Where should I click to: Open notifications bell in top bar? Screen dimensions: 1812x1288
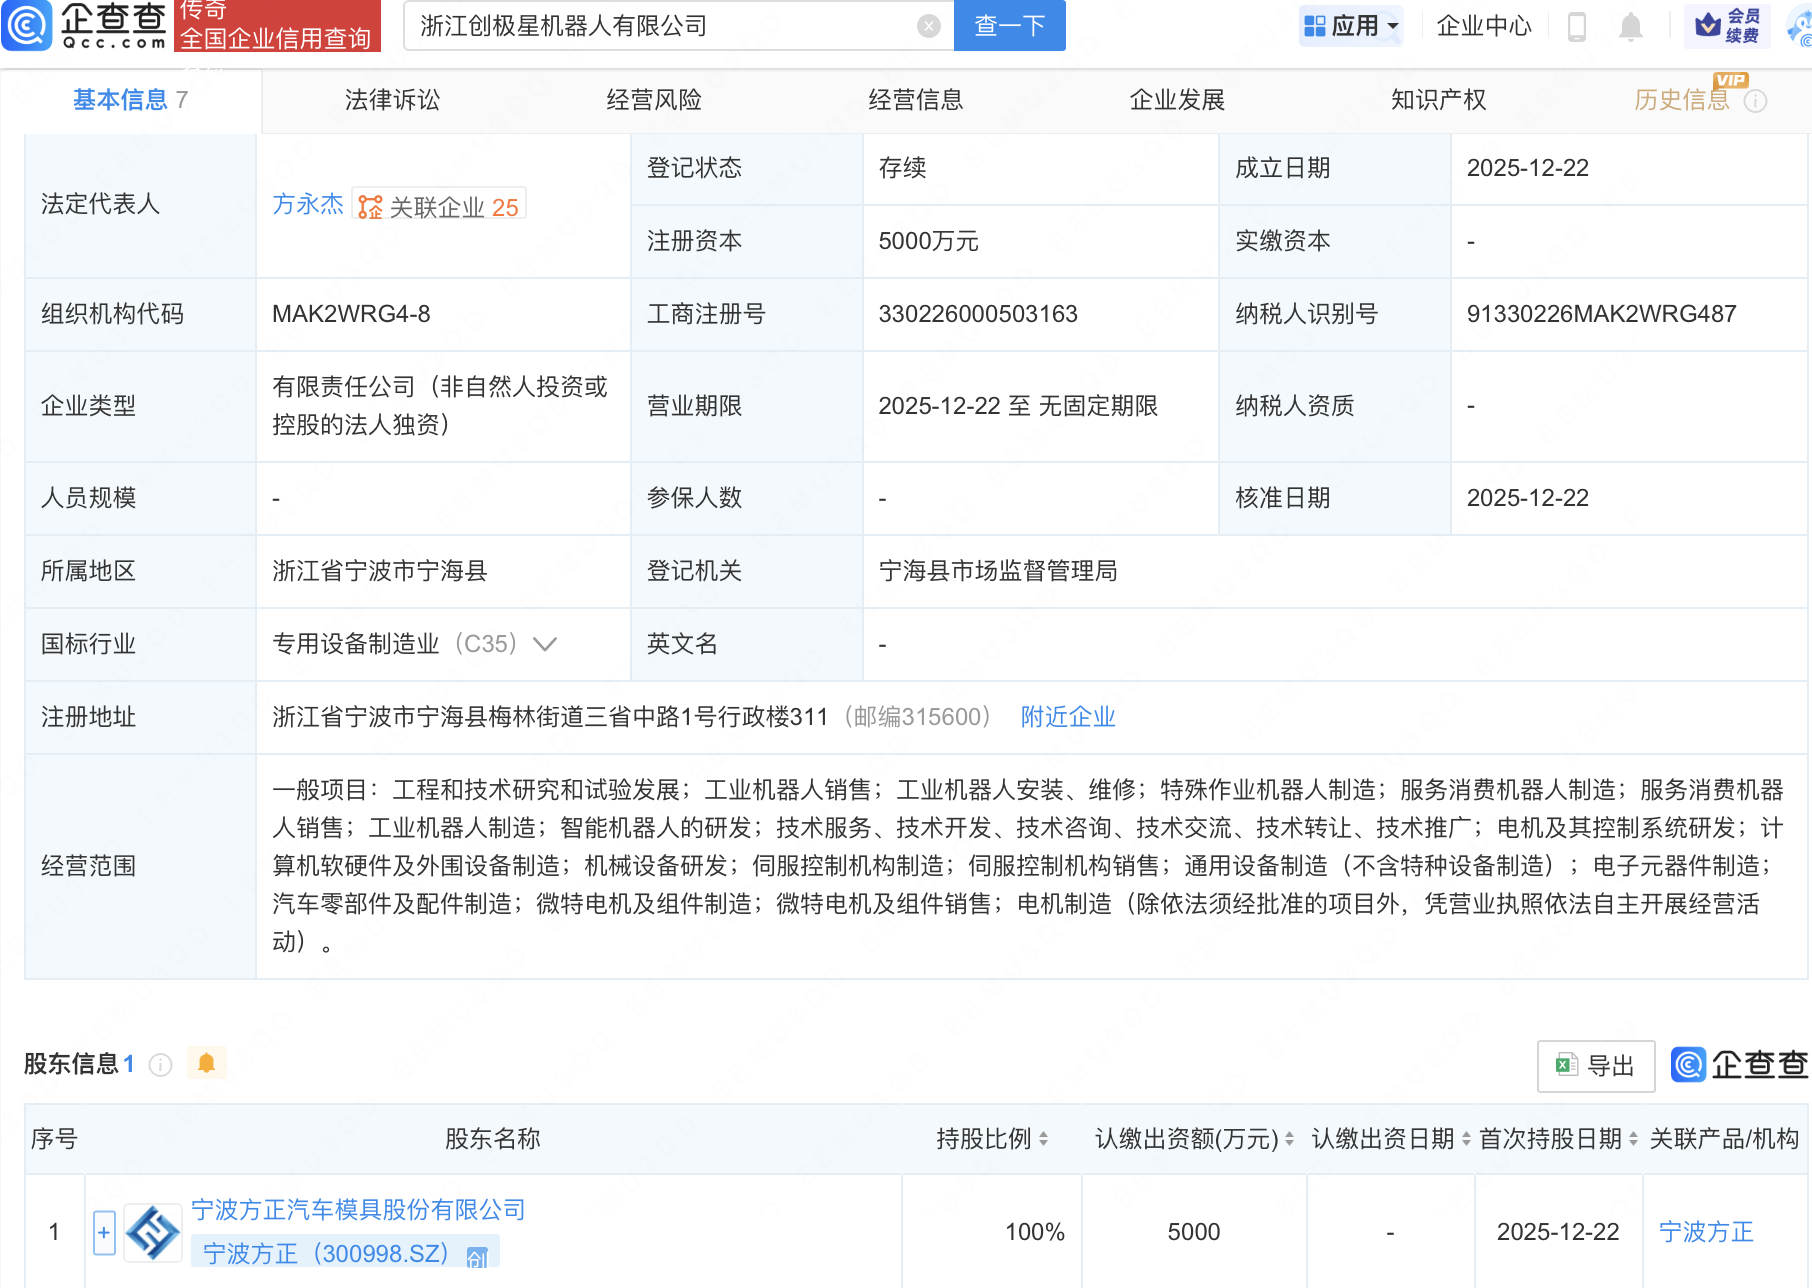(1630, 26)
